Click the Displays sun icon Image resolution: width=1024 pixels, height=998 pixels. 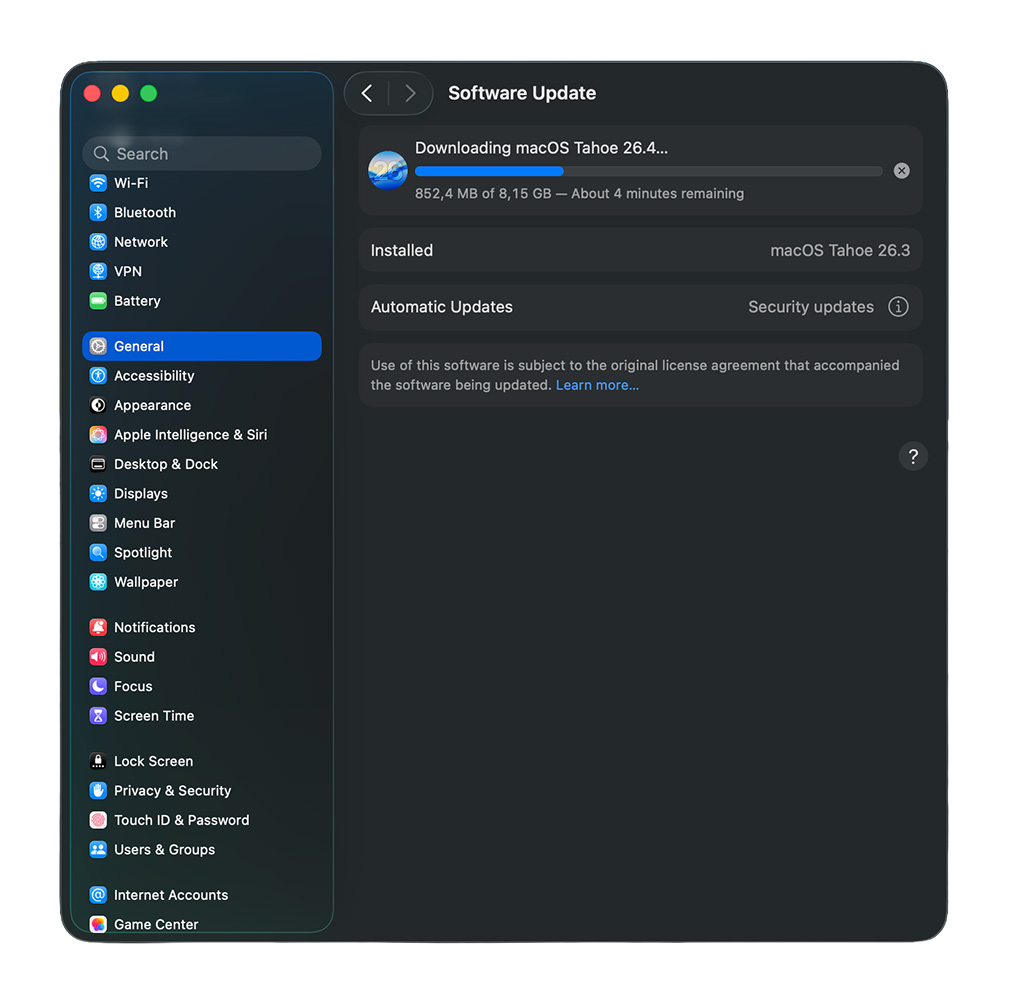pyautogui.click(x=98, y=493)
